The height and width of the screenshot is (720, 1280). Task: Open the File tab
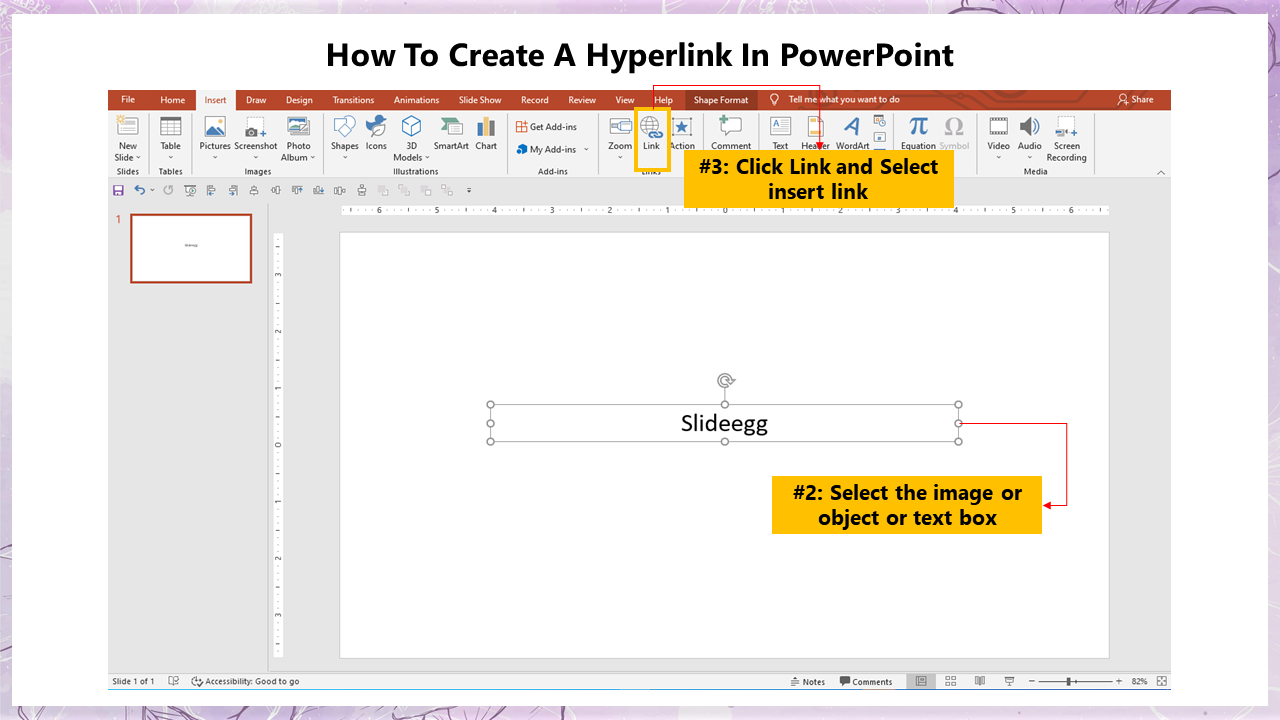coord(128,100)
